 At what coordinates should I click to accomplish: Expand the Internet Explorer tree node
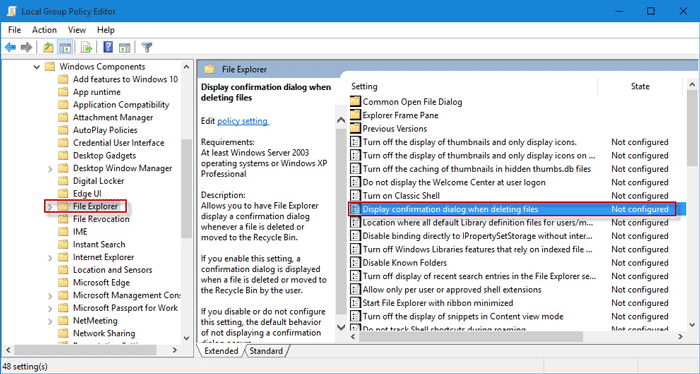tap(50, 258)
